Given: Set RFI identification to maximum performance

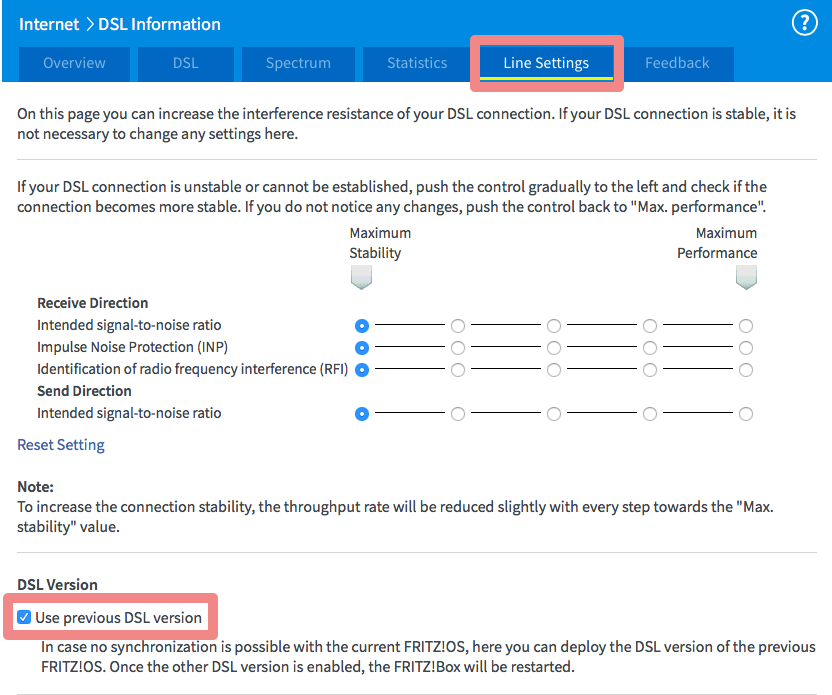Looking at the screenshot, I should click(746, 370).
